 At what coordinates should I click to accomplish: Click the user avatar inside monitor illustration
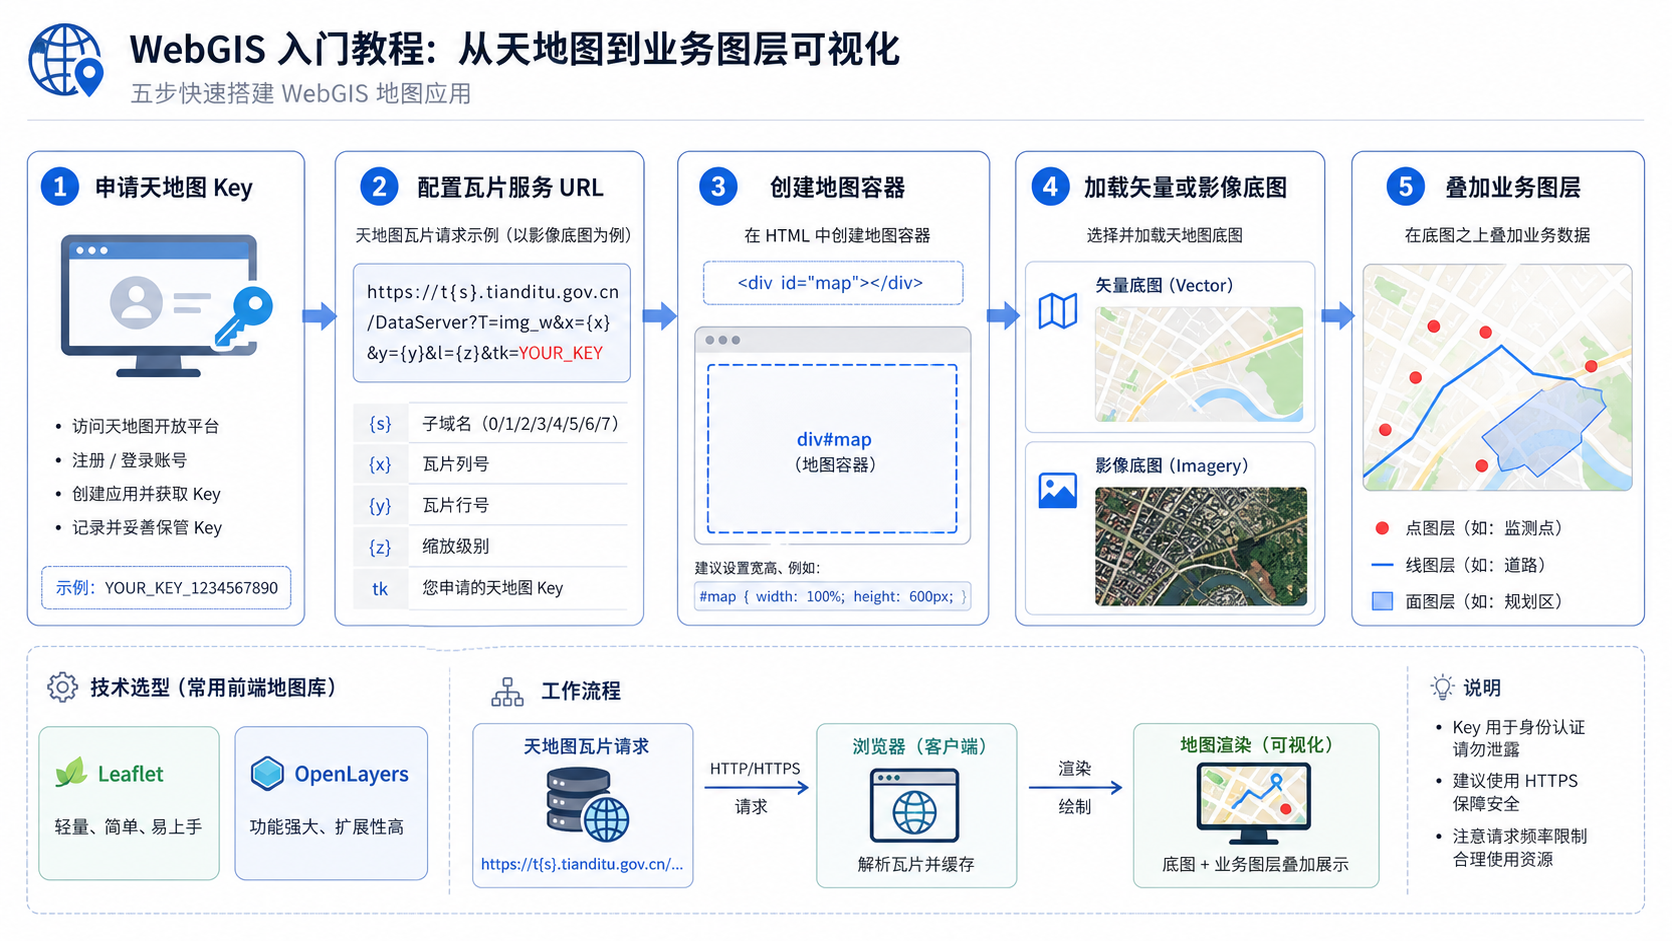(x=136, y=302)
